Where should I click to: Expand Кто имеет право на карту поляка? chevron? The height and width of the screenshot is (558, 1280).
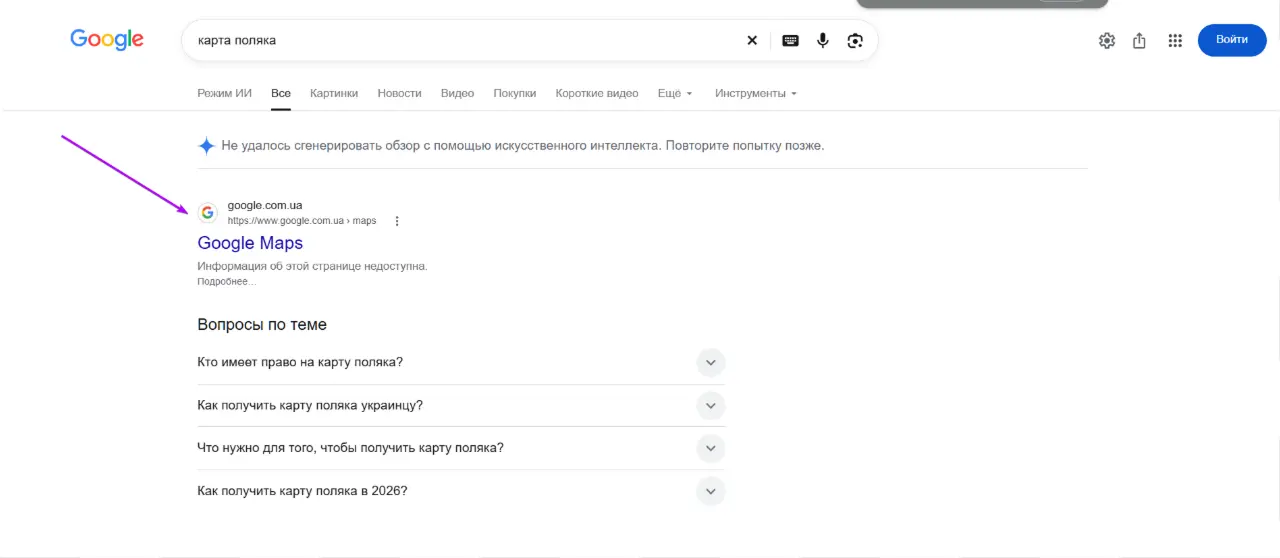710,362
